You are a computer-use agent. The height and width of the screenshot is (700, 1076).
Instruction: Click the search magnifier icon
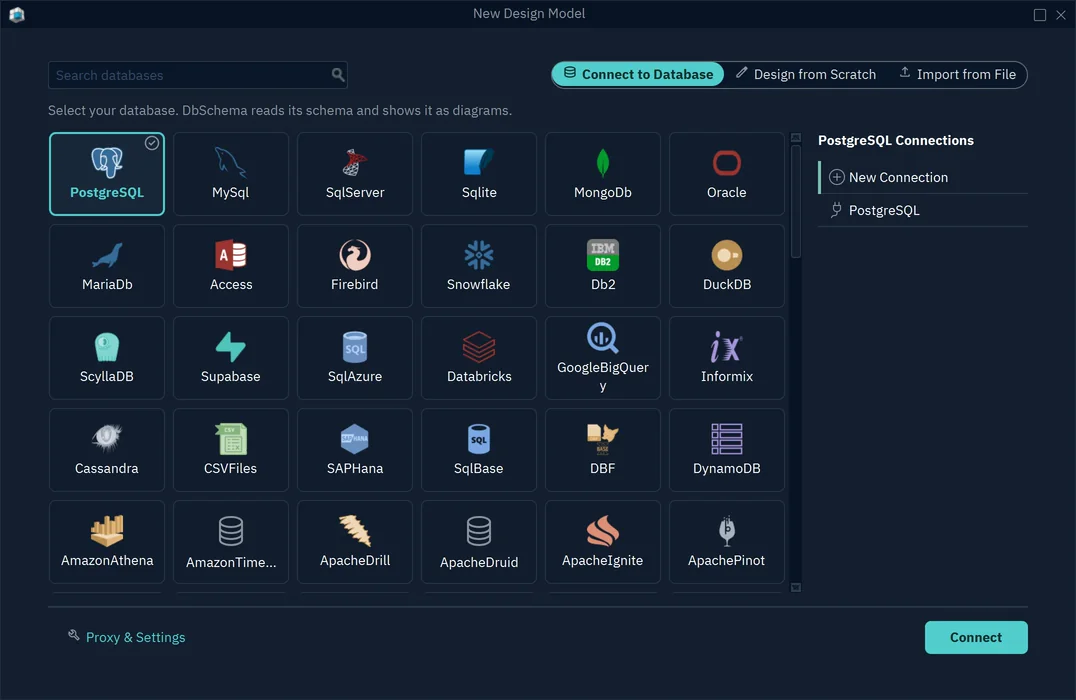pos(338,75)
